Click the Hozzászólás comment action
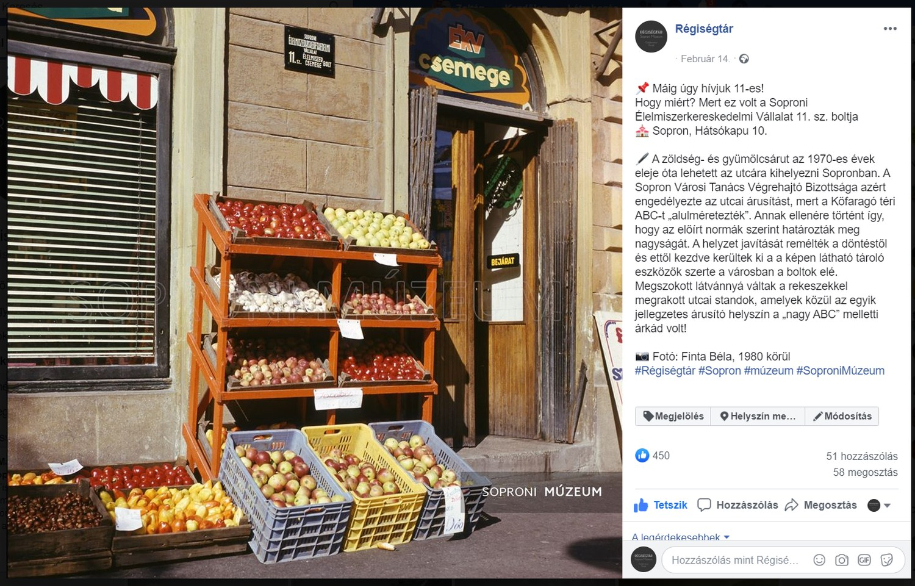Screen dimensions: 915x586 coord(738,505)
